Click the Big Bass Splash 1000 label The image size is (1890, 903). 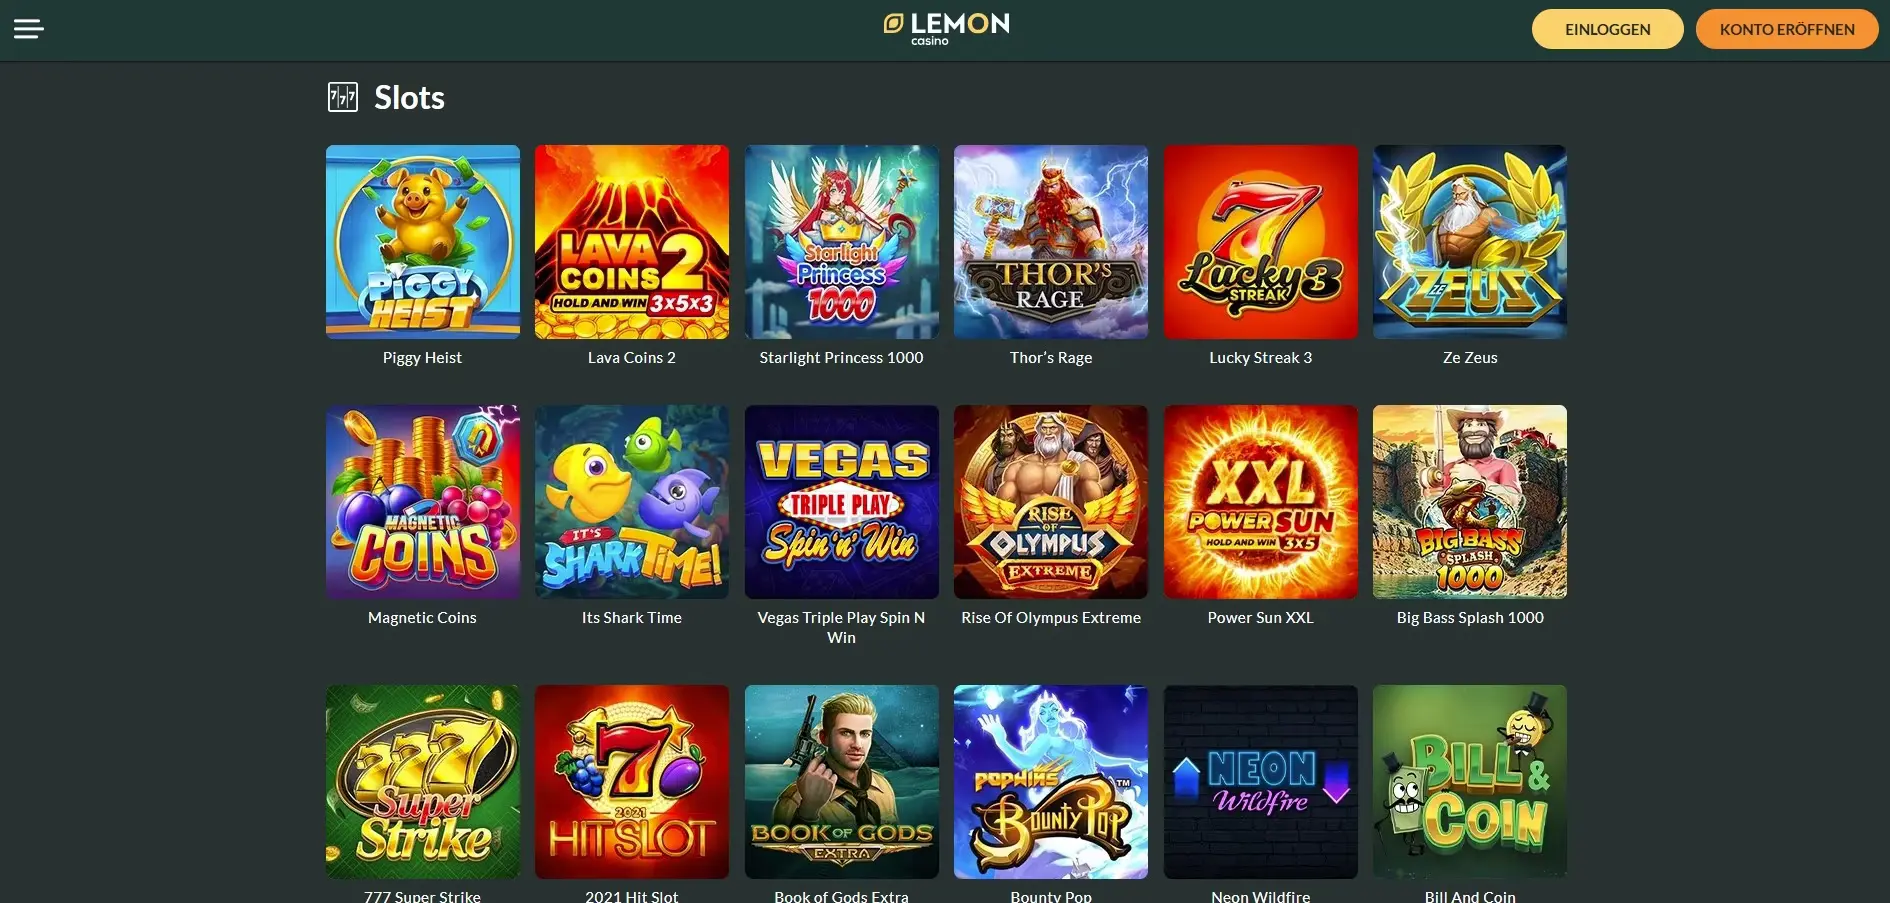(x=1470, y=618)
